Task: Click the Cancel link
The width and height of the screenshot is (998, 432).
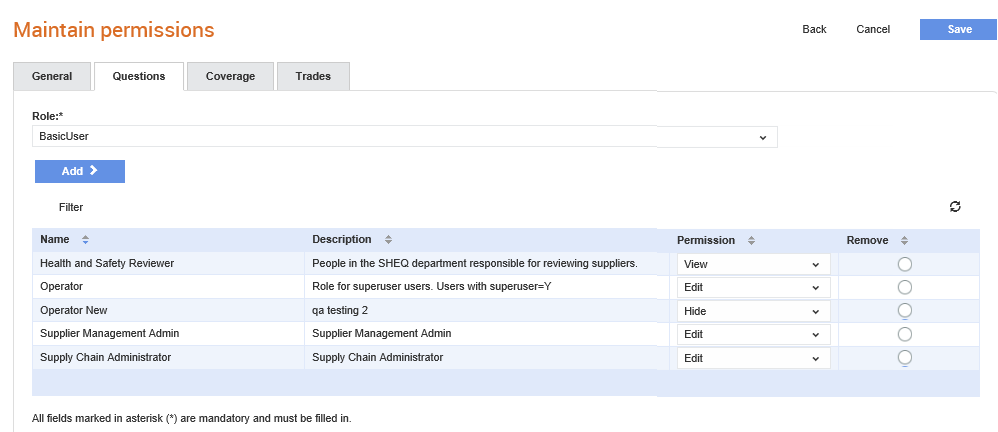Action: pyautogui.click(x=873, y=29)
